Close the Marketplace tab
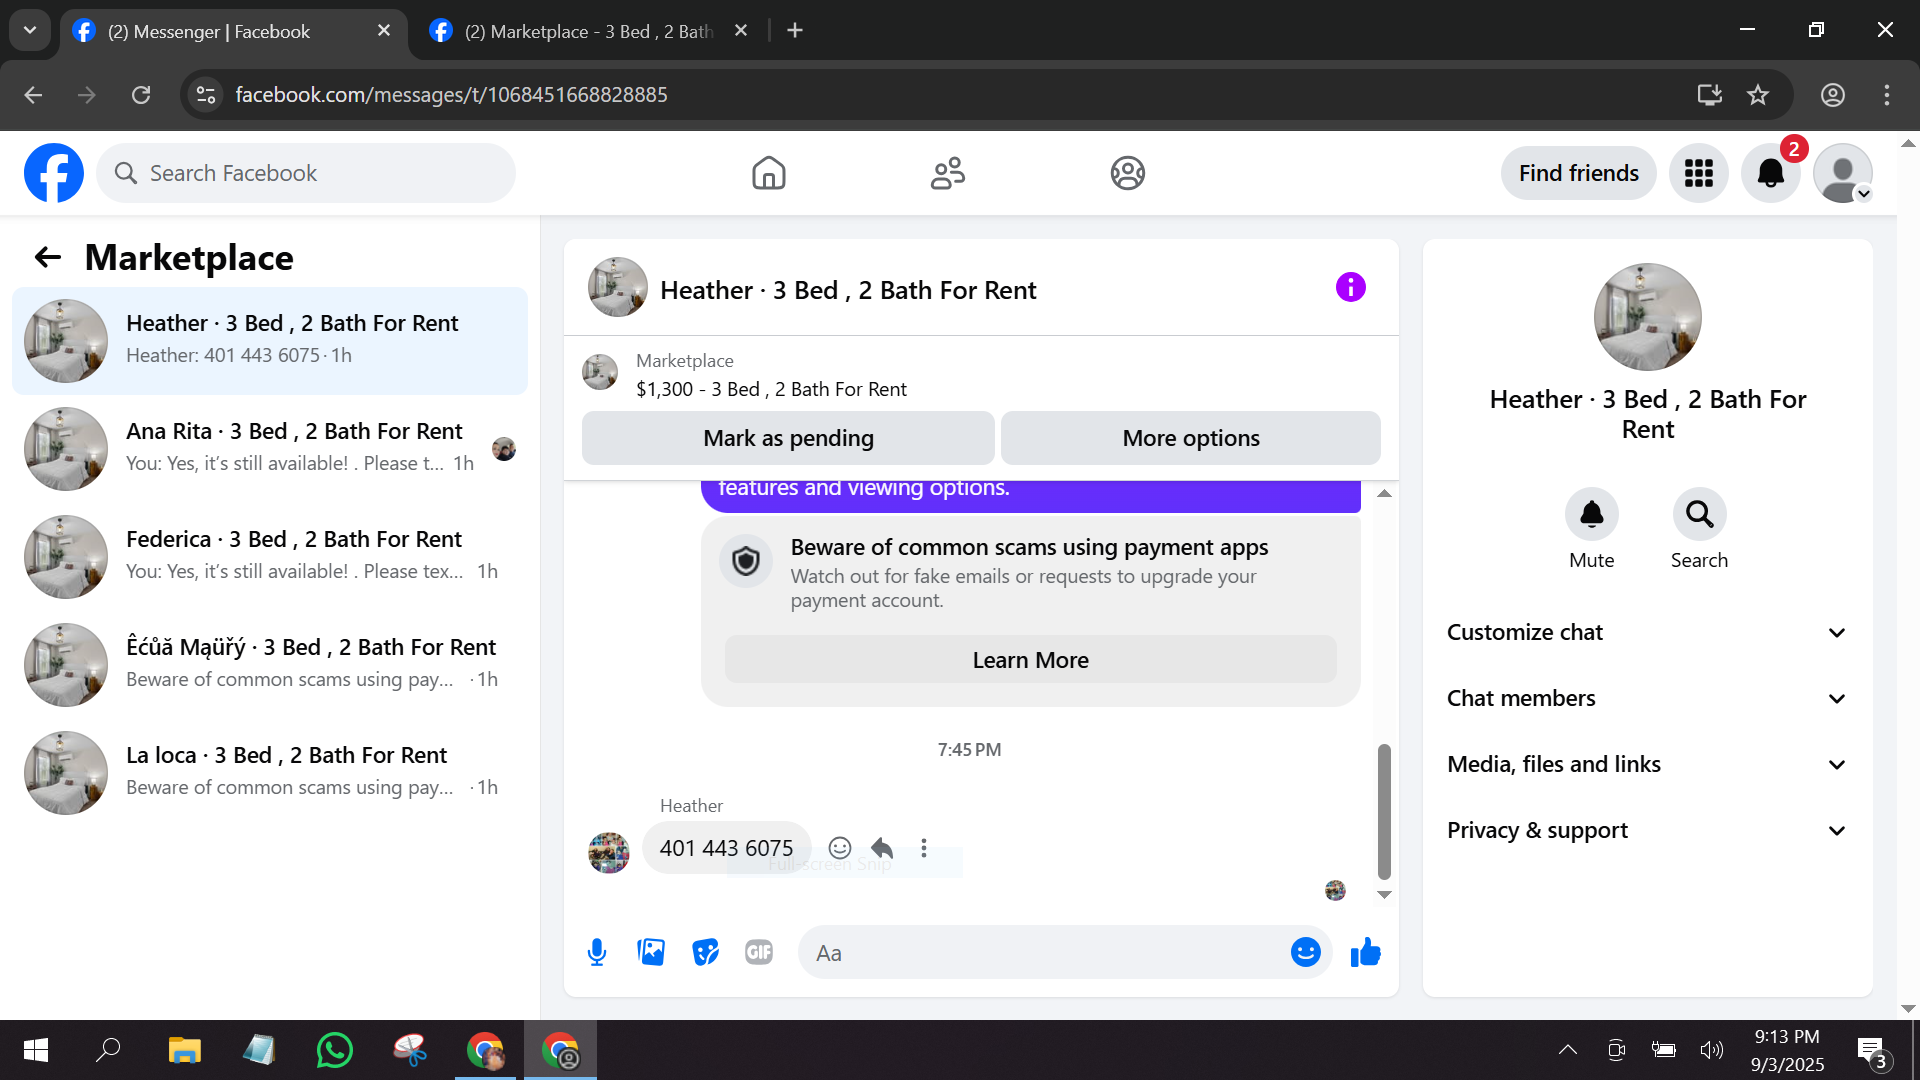Image resolution: width=1920 pixels, height=1080 pixels. pos(741,31)
